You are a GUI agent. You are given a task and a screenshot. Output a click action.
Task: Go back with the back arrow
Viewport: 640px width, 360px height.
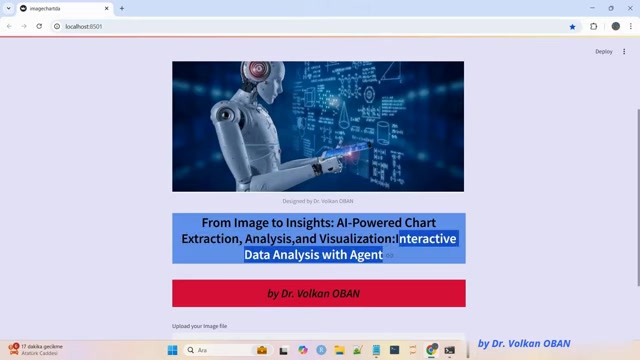pyautogui.click(x=9, y=27)
